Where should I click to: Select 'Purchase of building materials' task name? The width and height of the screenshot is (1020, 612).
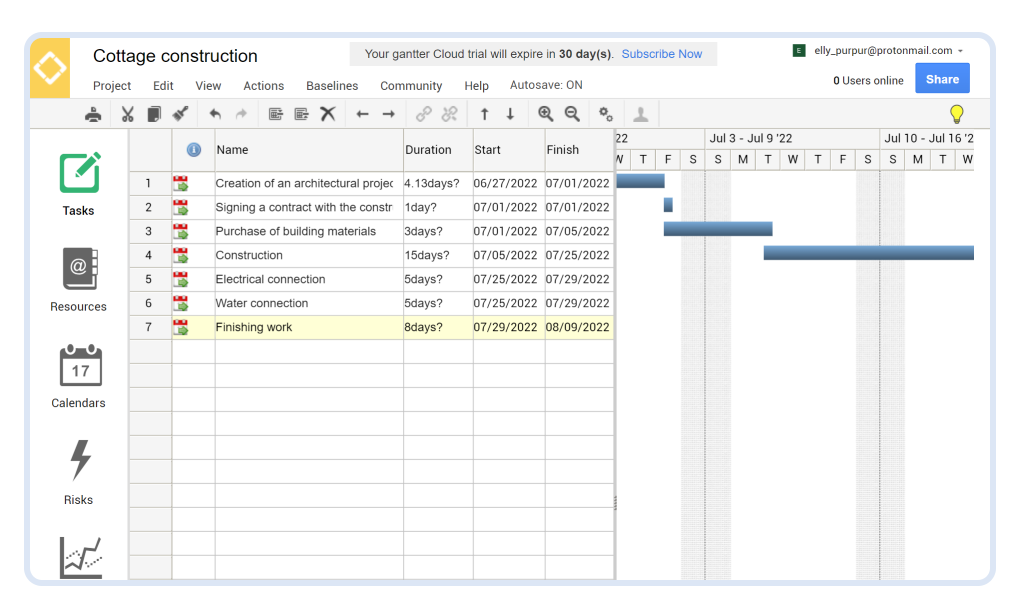[295, 232]
